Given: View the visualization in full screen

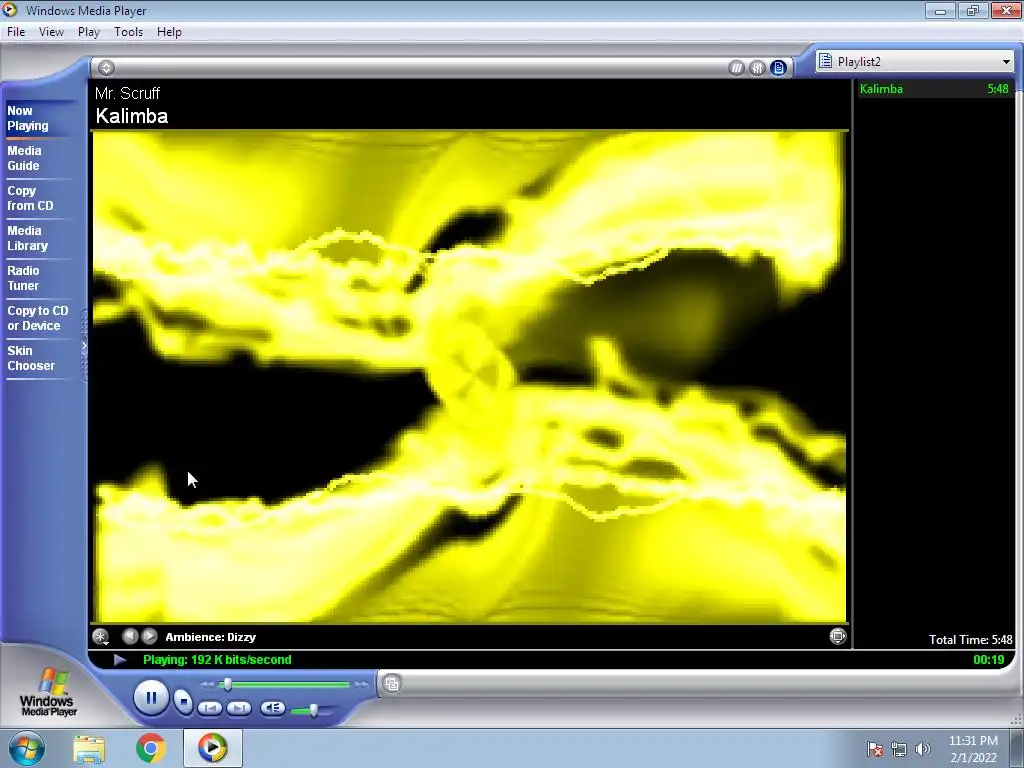Looking at the screenshot, I should coord(838,636).
